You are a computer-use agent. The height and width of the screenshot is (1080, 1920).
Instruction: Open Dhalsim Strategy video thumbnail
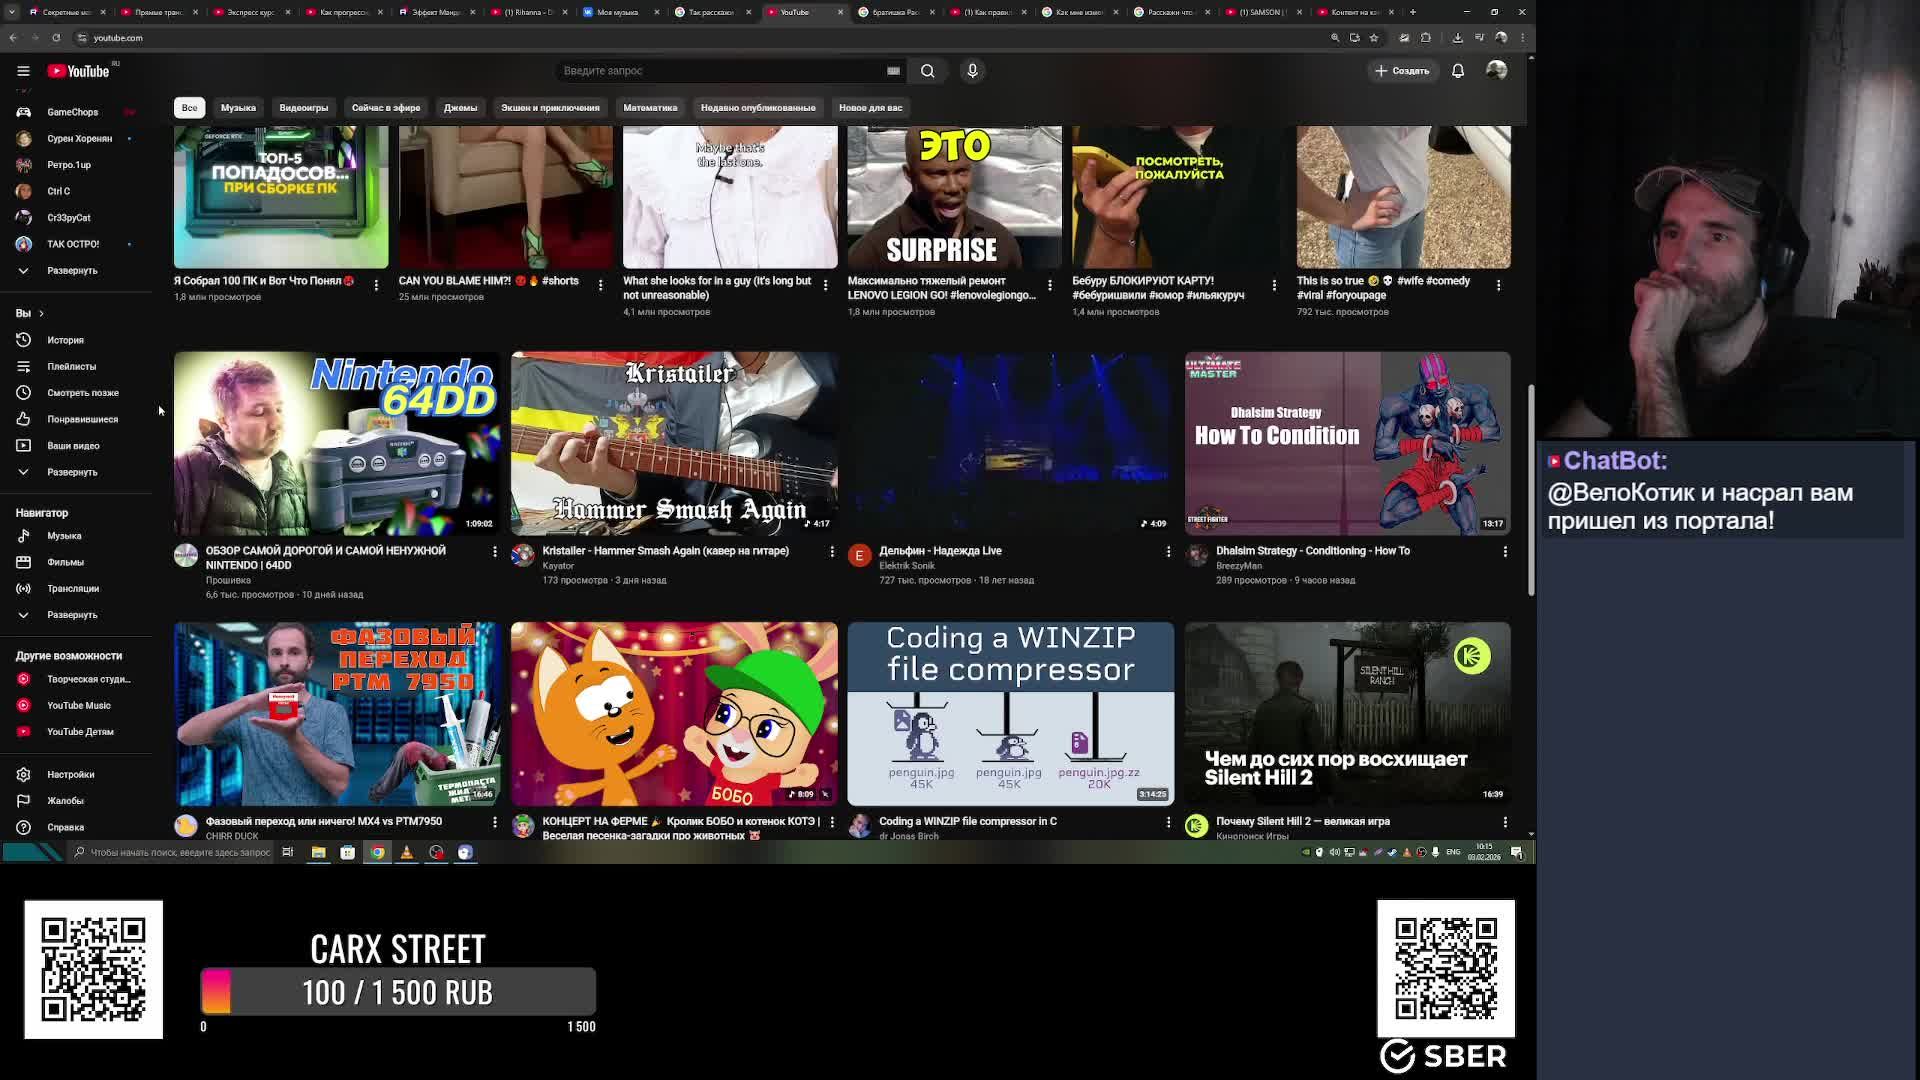click(1347, 443)
